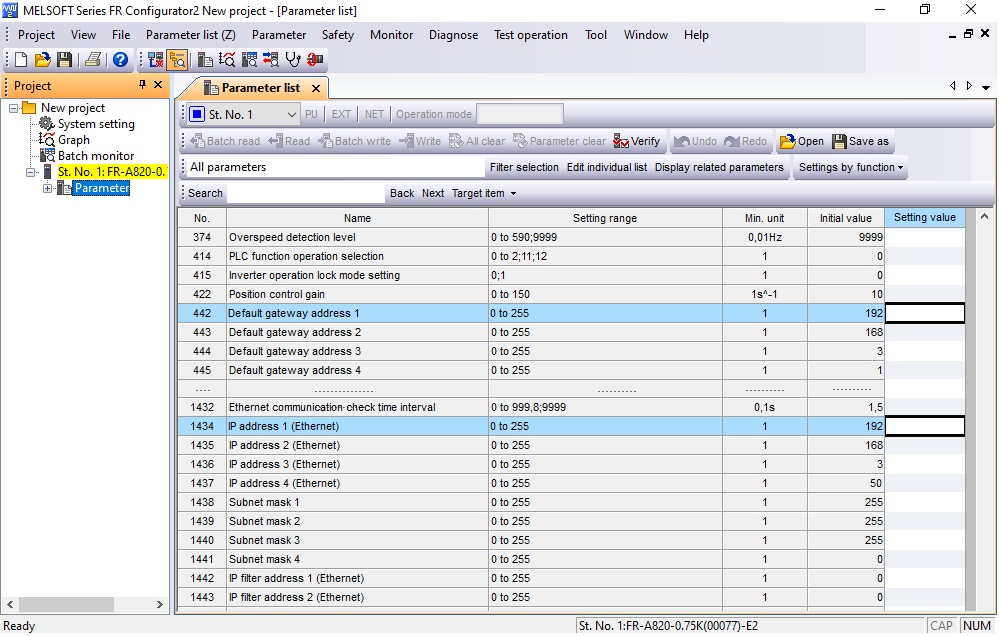Open the Target item dropdown
The height and width of the screenshot is (636, 999).
tap(484, 193)
